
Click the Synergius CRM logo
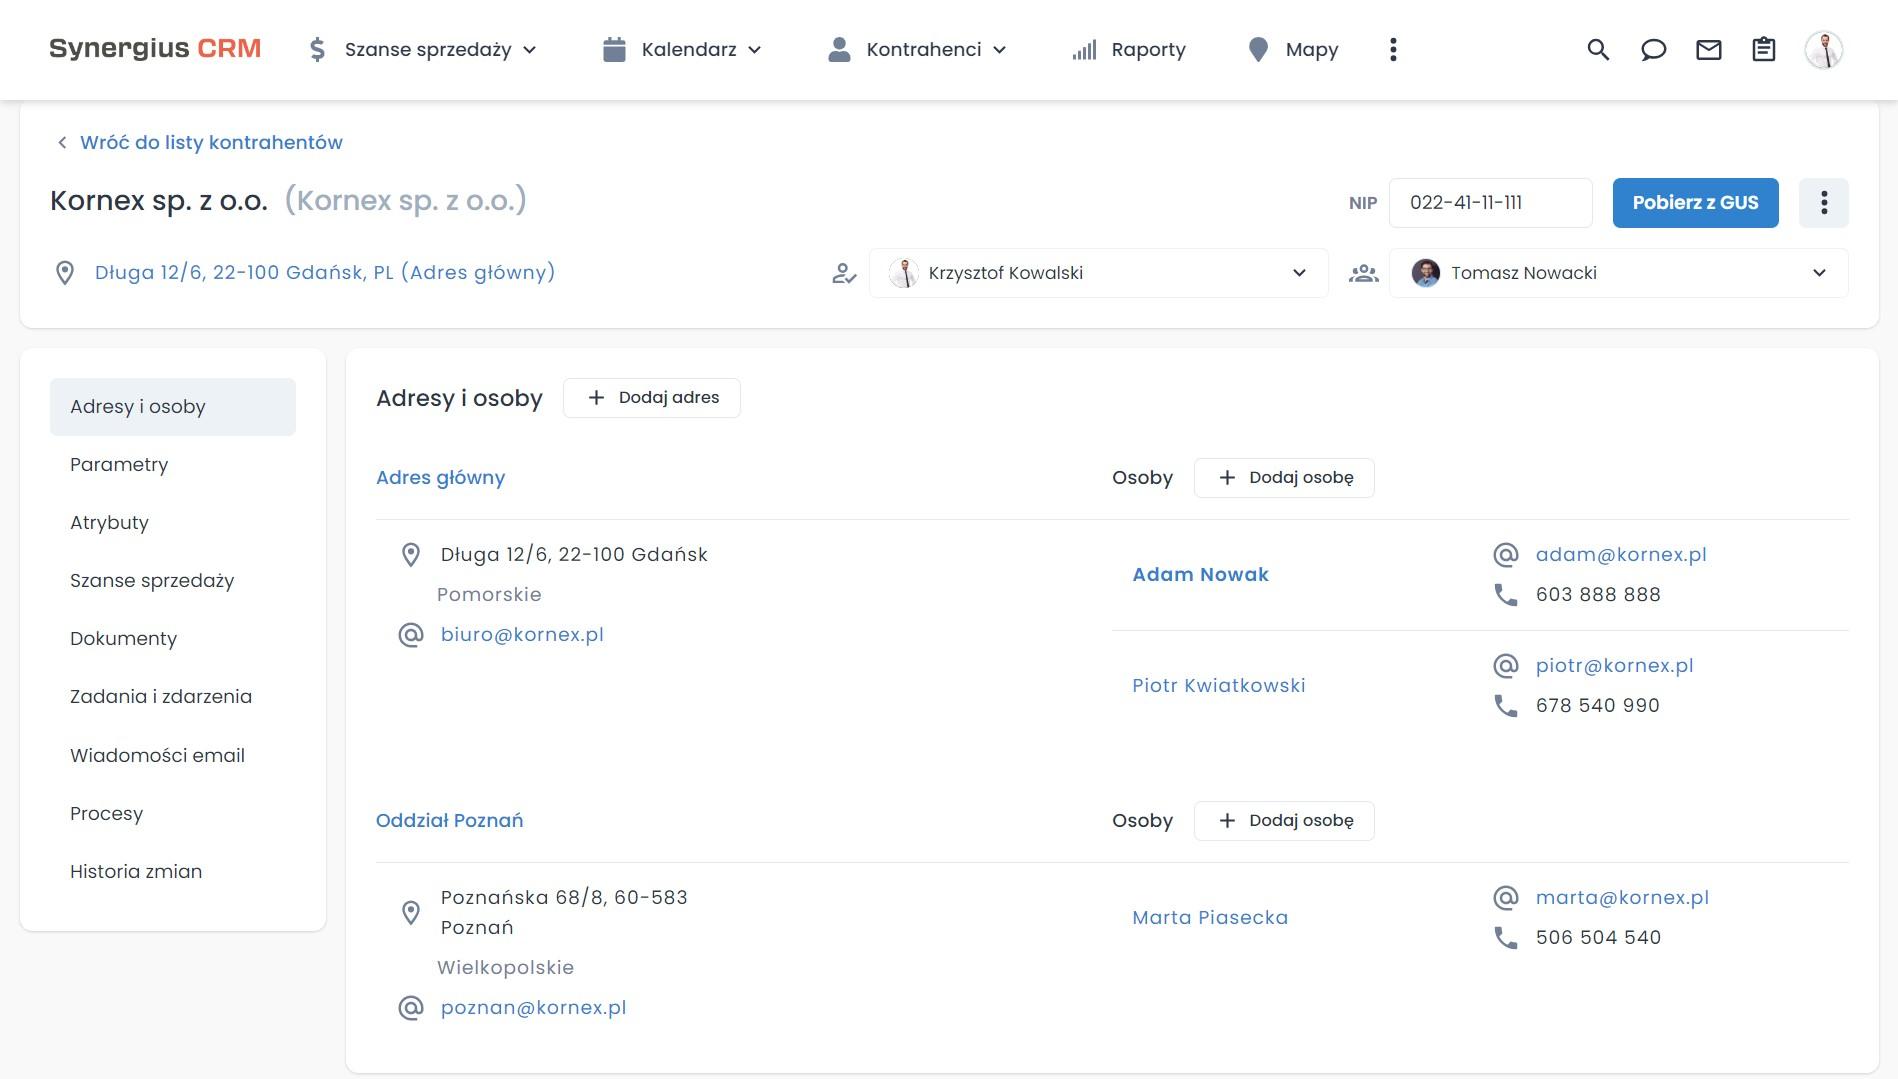[x=155, y=49]
